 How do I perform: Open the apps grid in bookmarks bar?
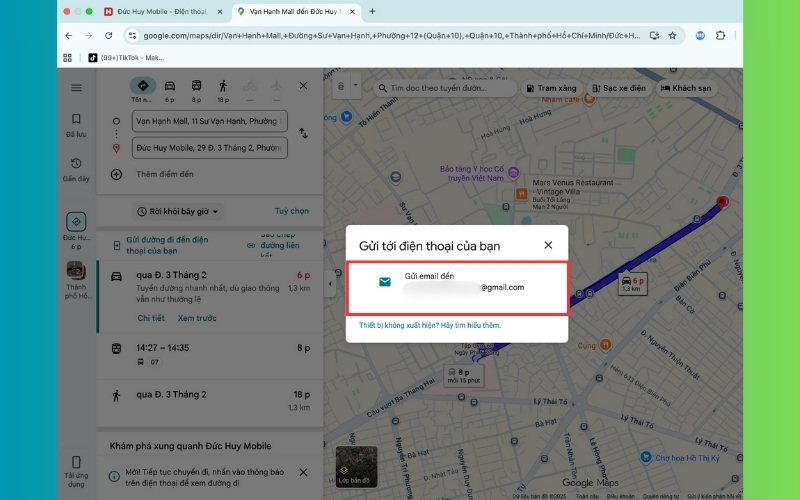[x=67, y=58]
